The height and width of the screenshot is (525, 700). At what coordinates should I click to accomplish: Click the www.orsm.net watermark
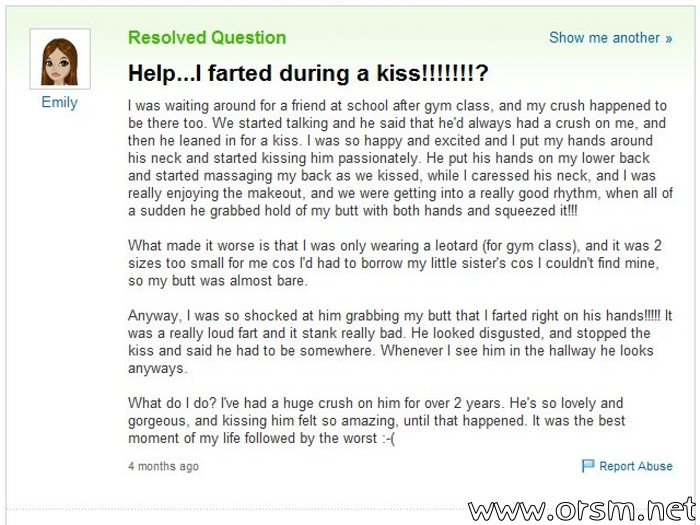click(582, 509)
